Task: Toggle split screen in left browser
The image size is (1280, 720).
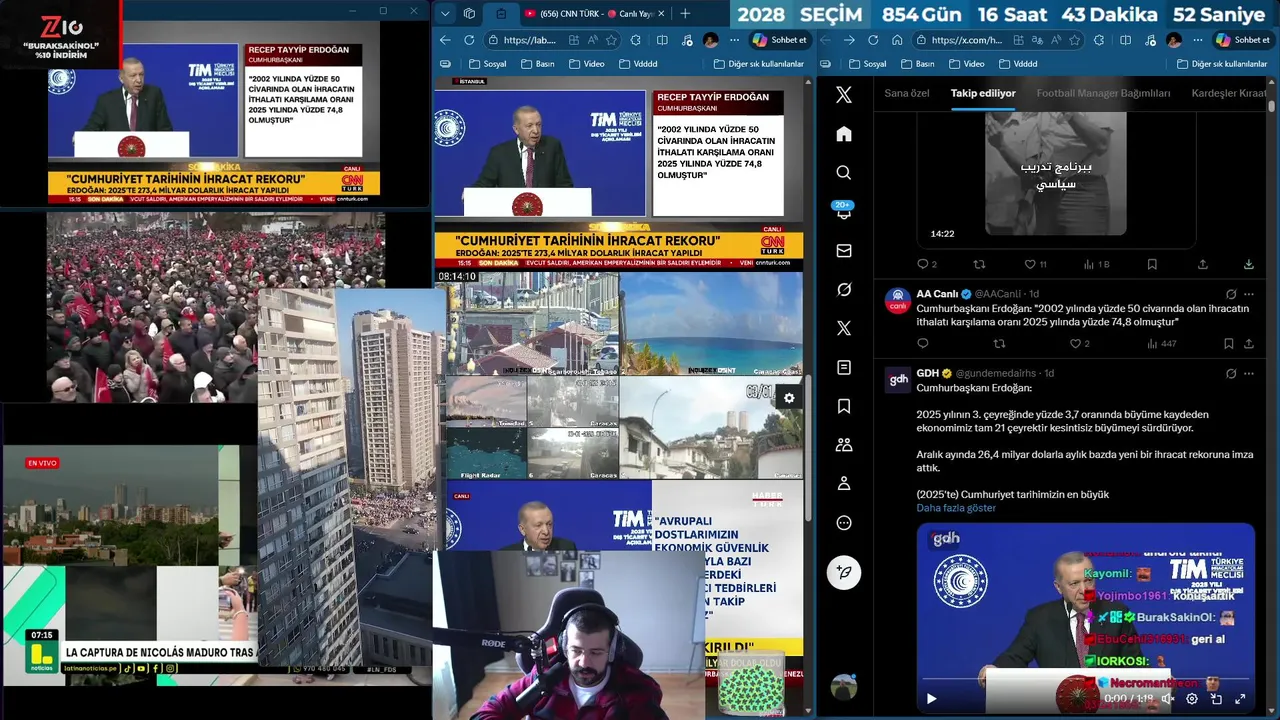Action: click(662, 40)
